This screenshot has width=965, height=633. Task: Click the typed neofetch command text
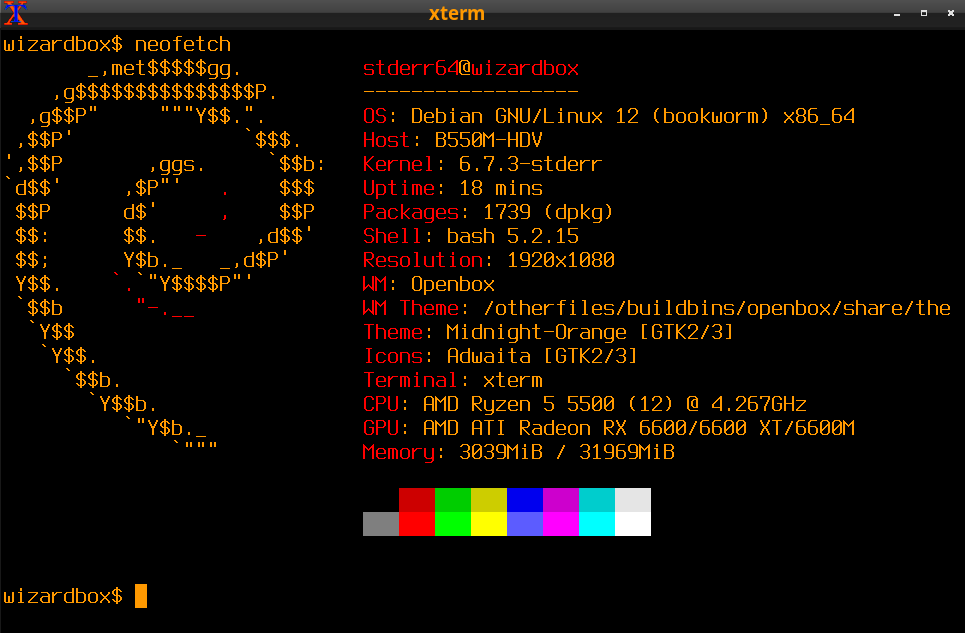(x=182, y=44)
